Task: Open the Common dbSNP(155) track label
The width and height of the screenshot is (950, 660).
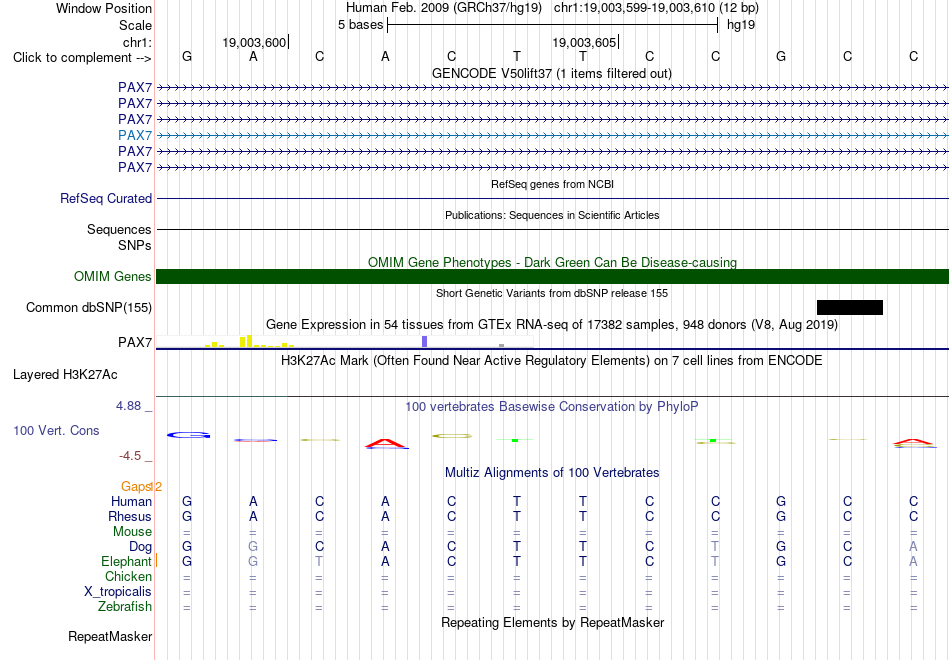Action: 89,307
